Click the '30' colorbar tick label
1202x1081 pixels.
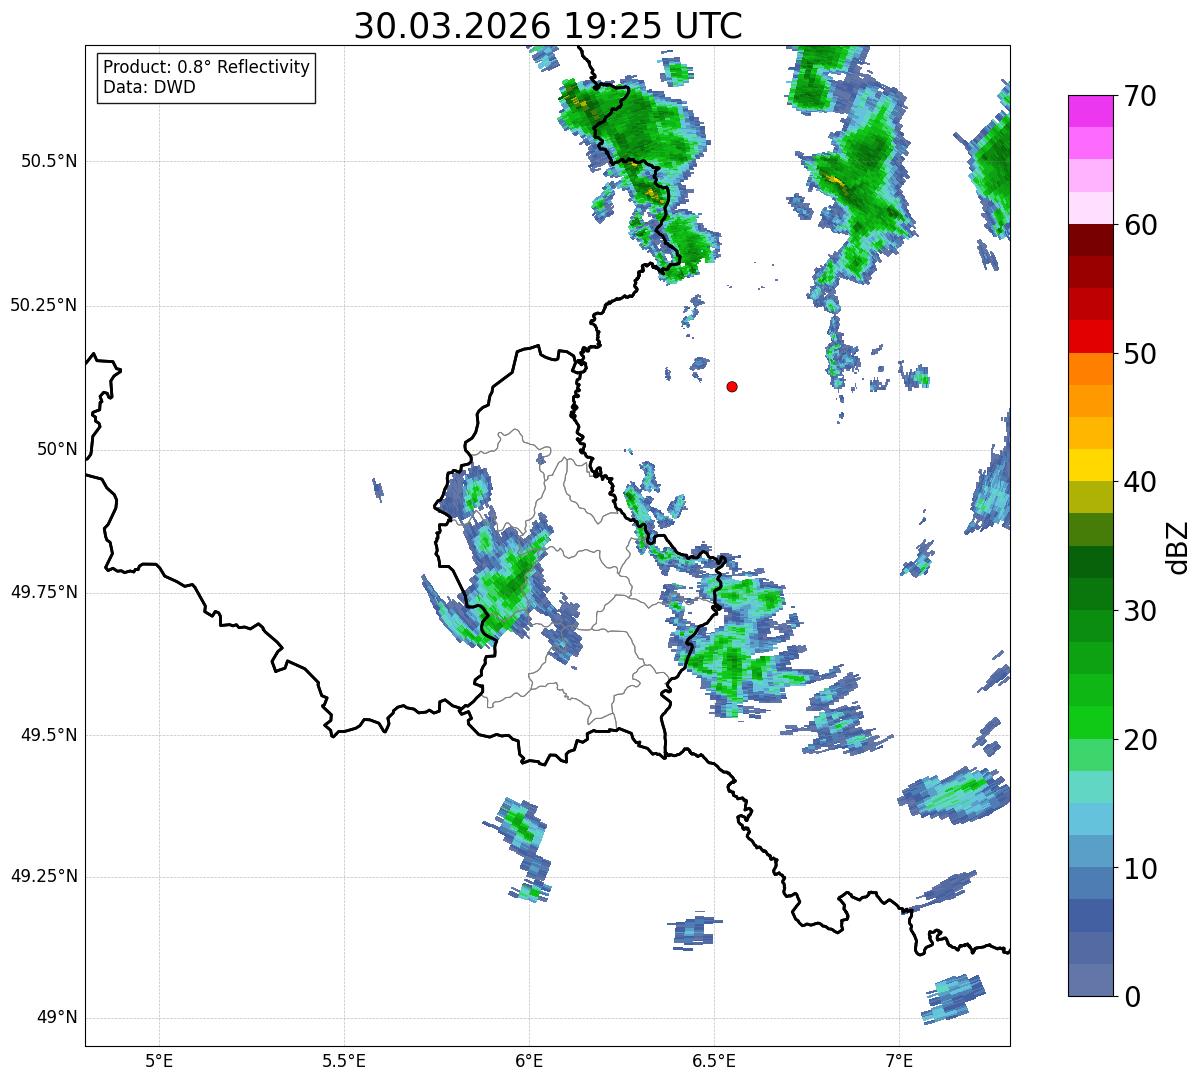point(1141,611)
